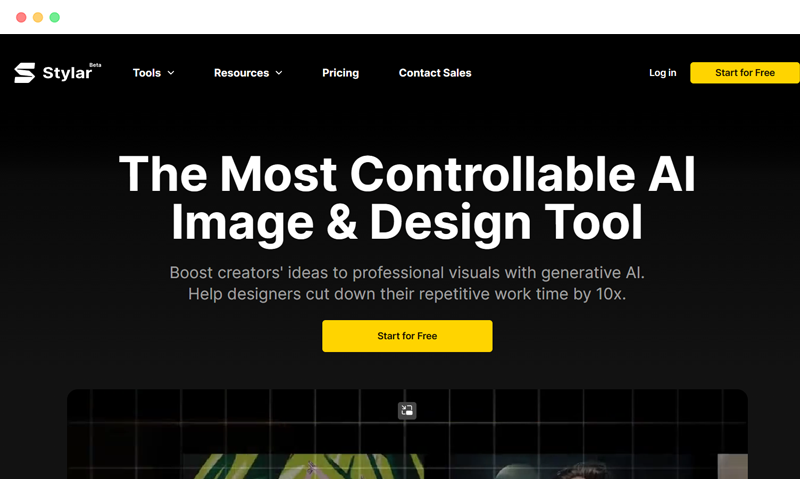The image size is (800, 479).
Task: Click the Stylar brand name text
Action: pos(67,73)
